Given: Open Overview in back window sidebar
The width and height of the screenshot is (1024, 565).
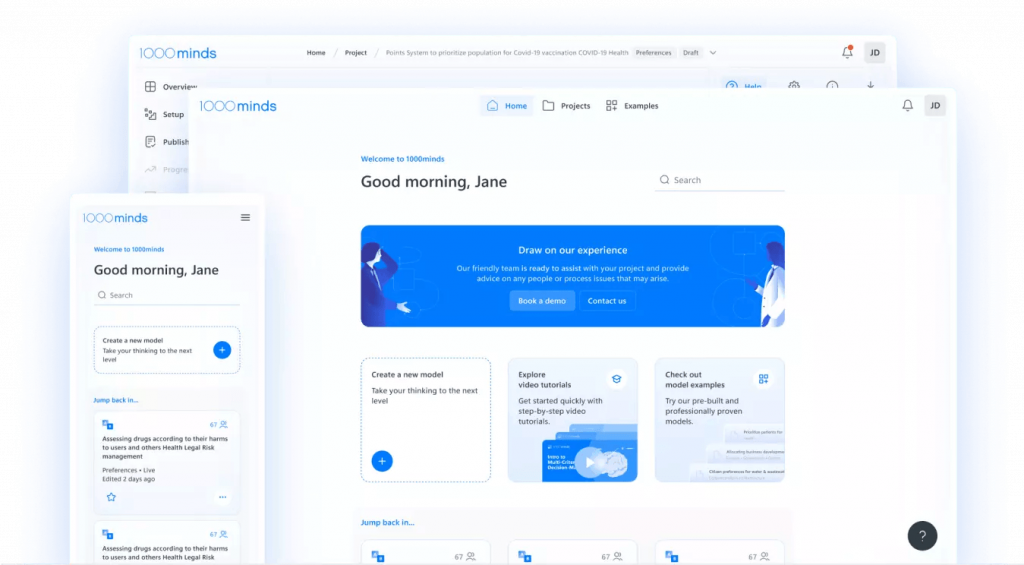Looking at the screenshot, I should 170,86.
